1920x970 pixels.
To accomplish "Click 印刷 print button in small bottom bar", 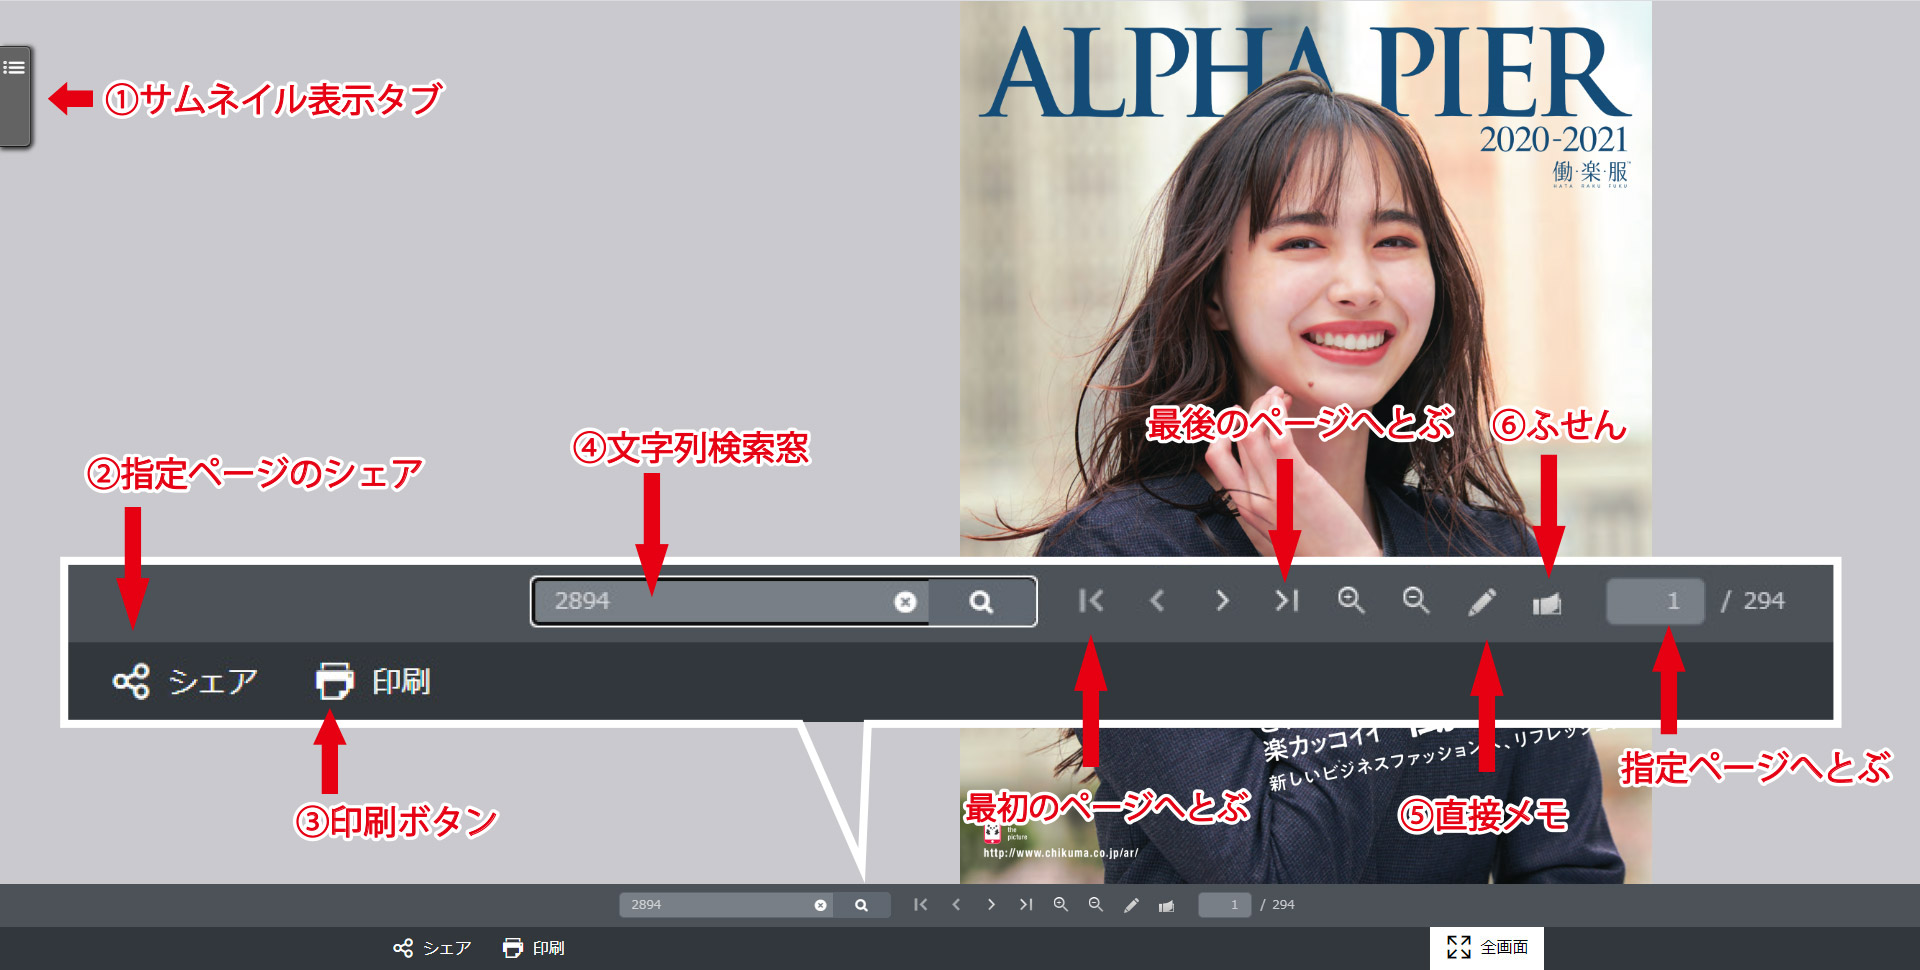I will [534, 948].
